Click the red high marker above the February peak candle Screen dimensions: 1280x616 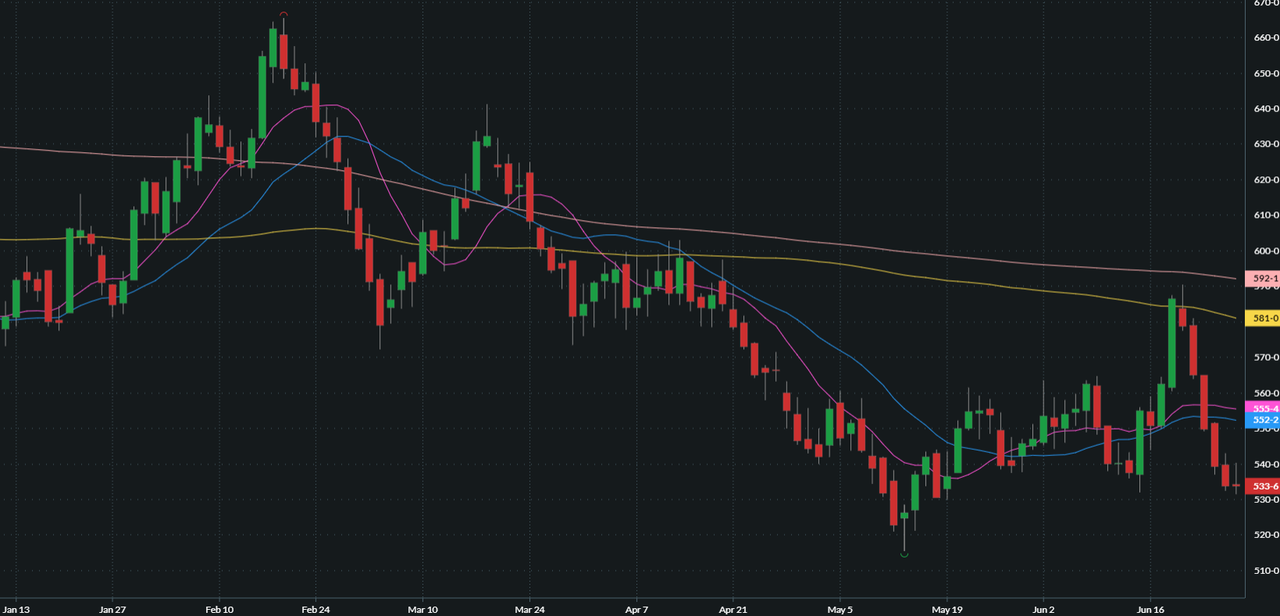[284, 14]
